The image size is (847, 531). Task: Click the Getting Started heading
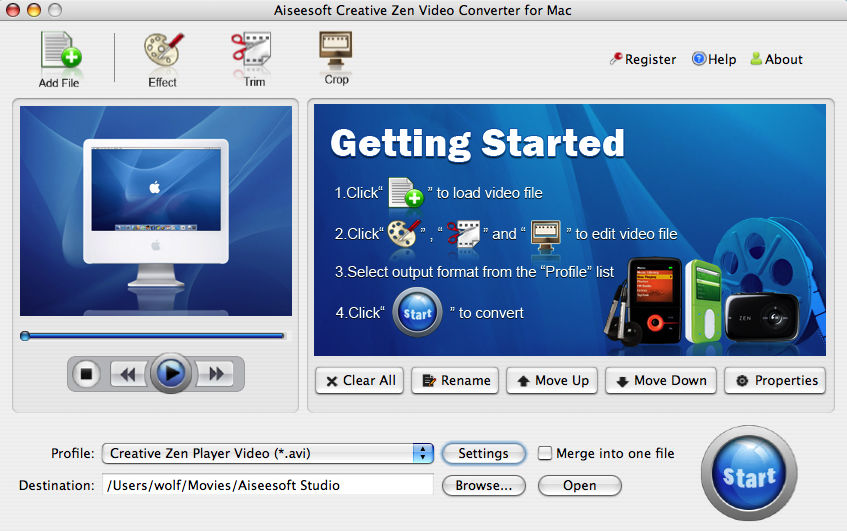pos(477,144)
